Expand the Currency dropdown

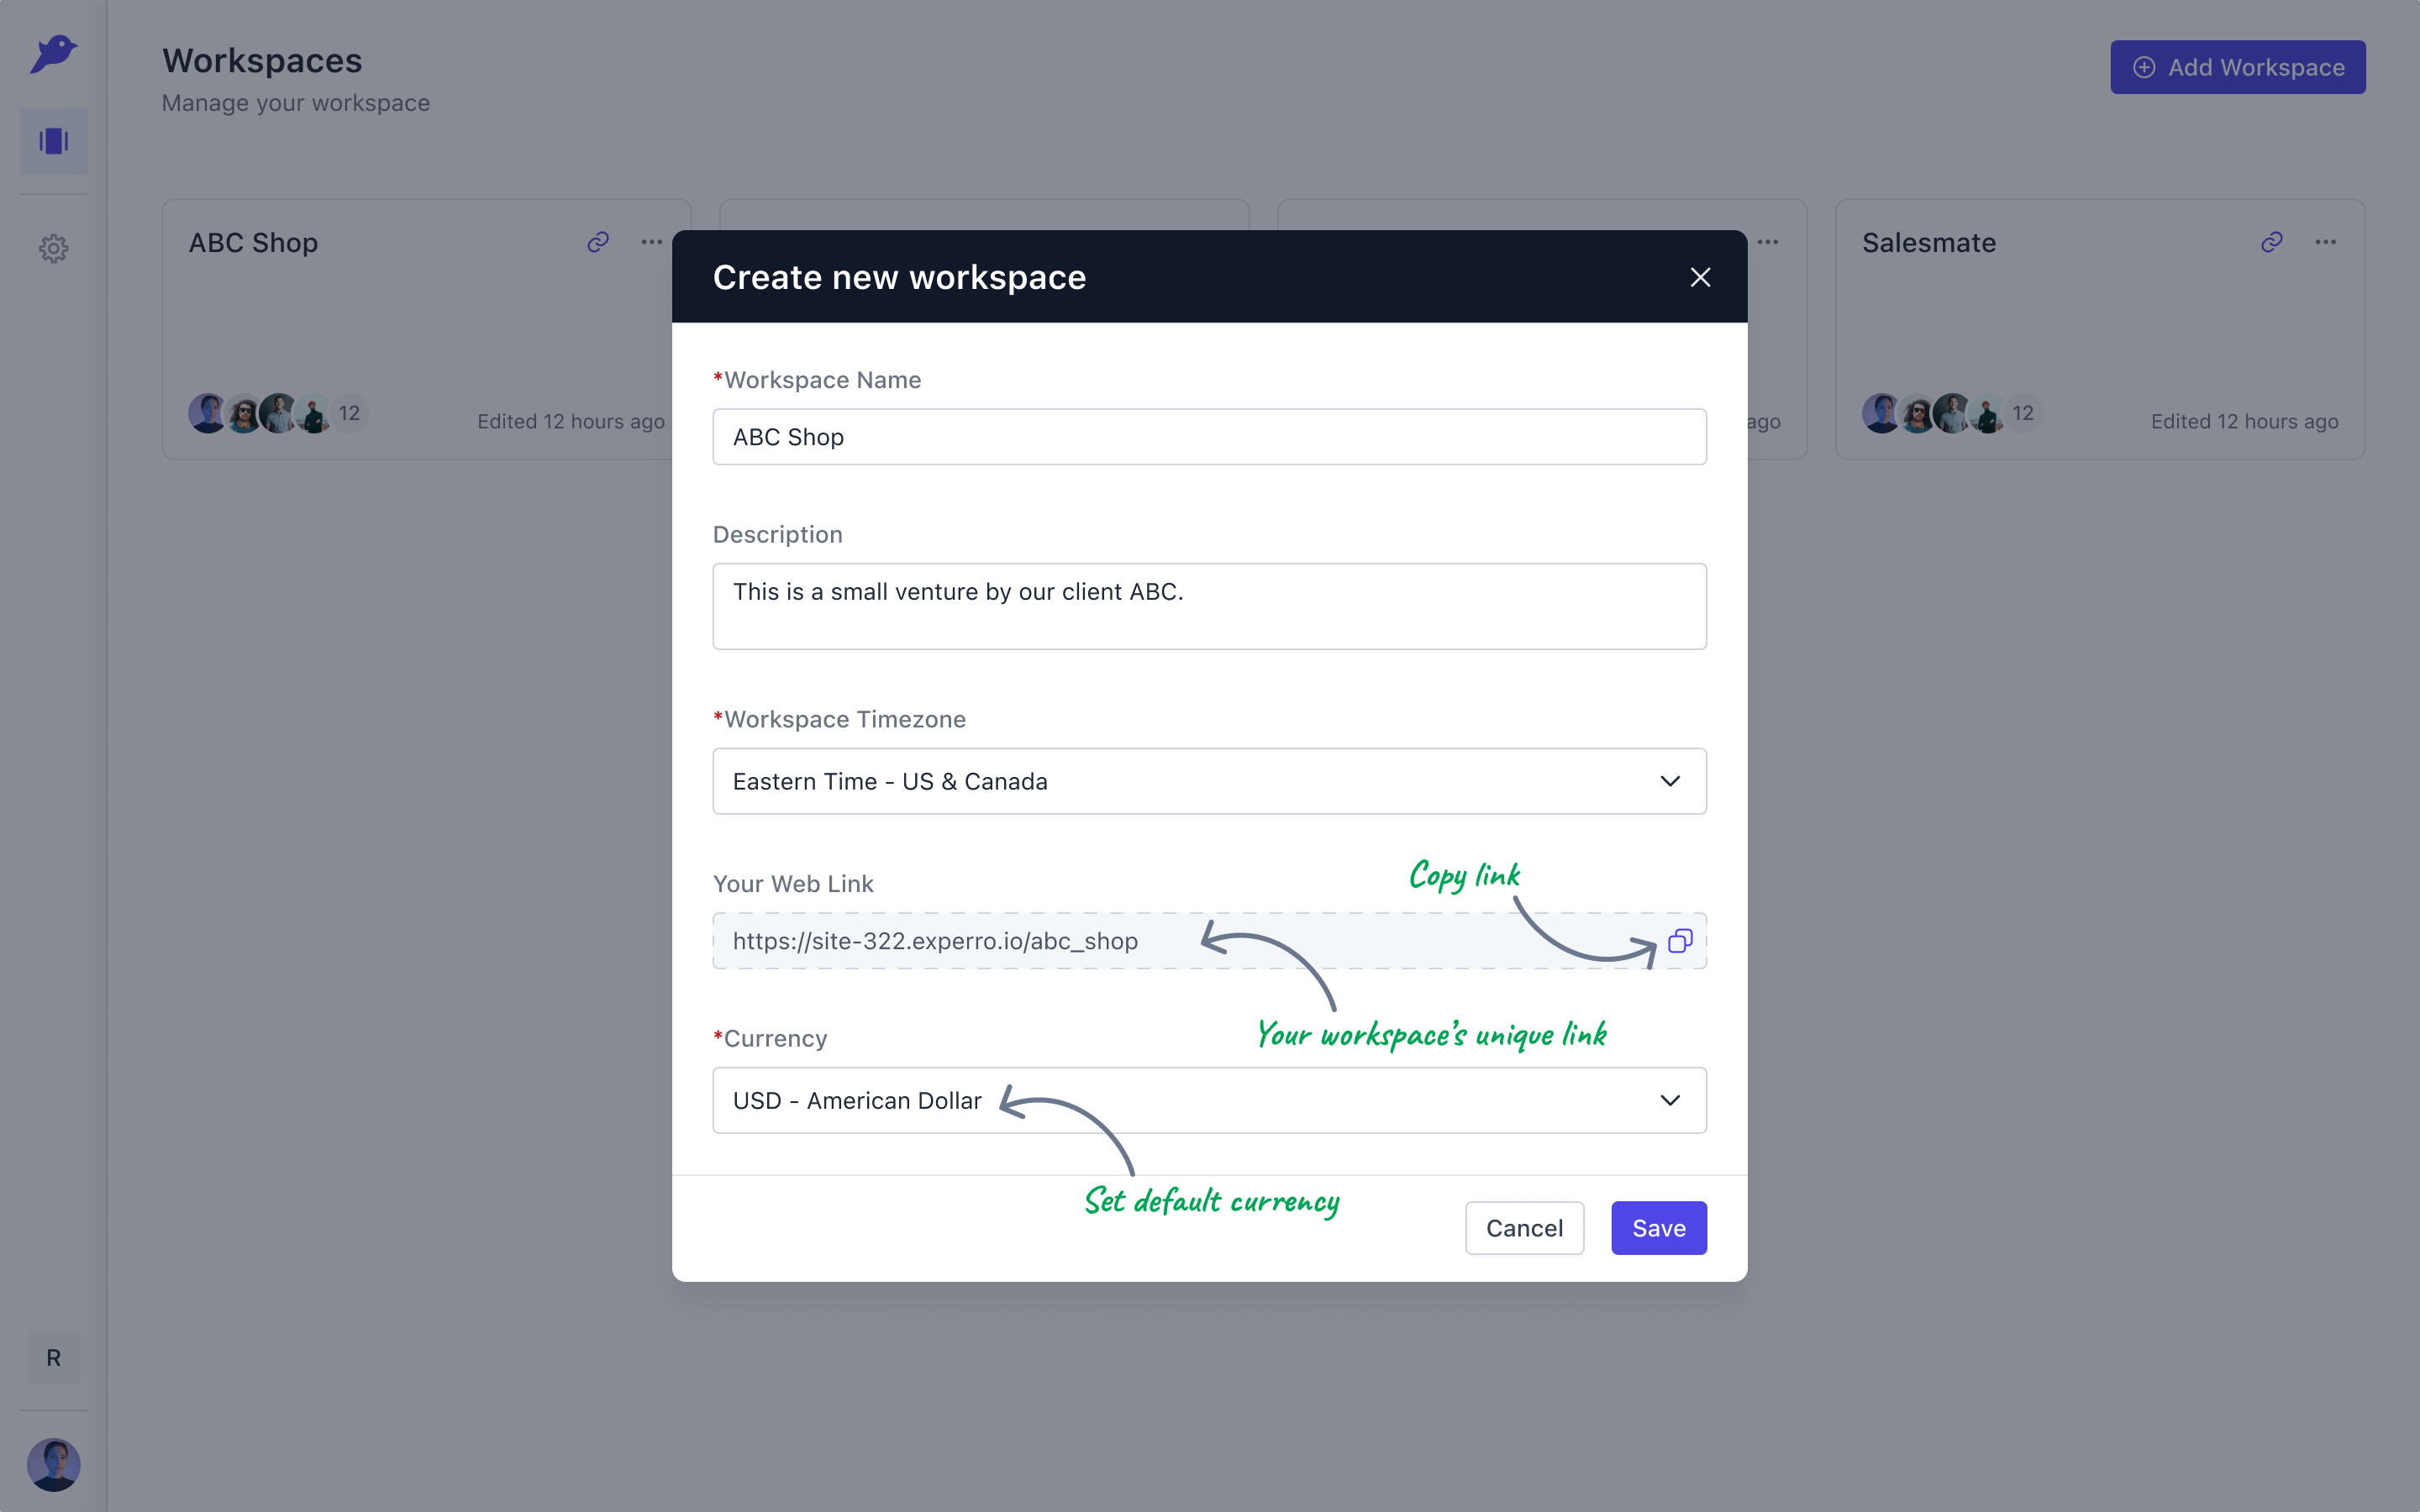(x=1209, y=1100)
